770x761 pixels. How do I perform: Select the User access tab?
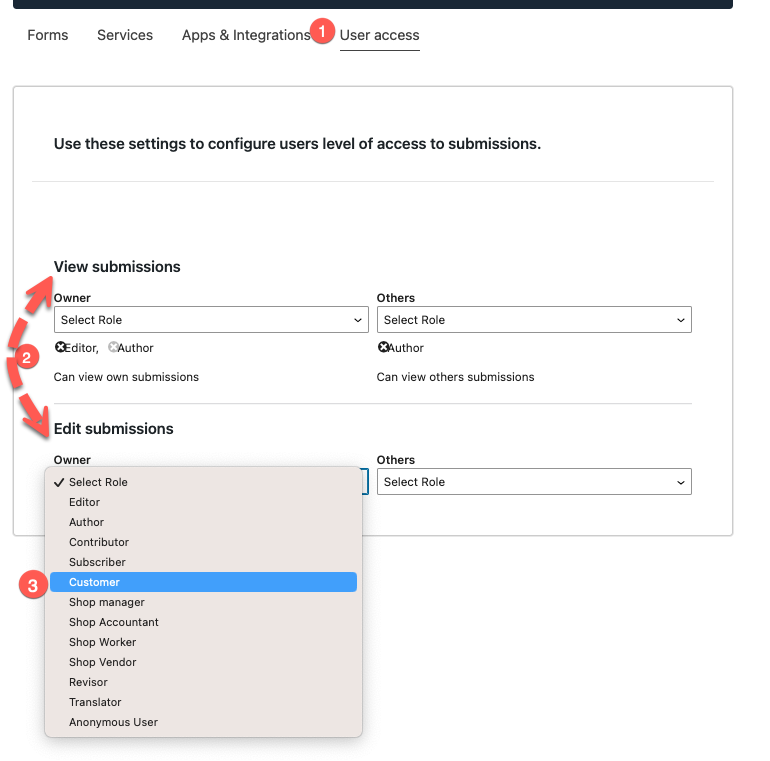[379, 35]
